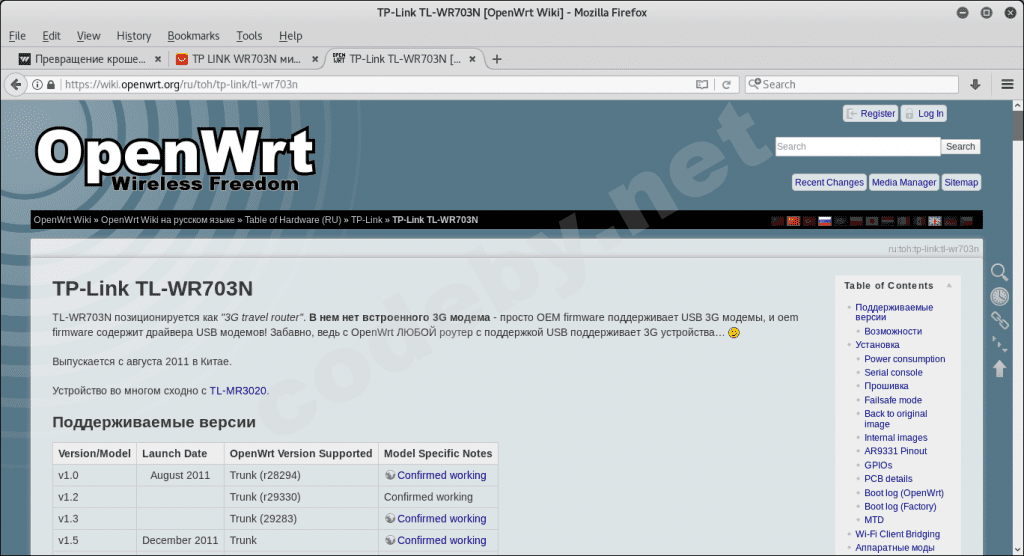Screen dimensions: 1024x556
Task: Click the vertical page scrollbar thumb
Action: coord(1017,125)
